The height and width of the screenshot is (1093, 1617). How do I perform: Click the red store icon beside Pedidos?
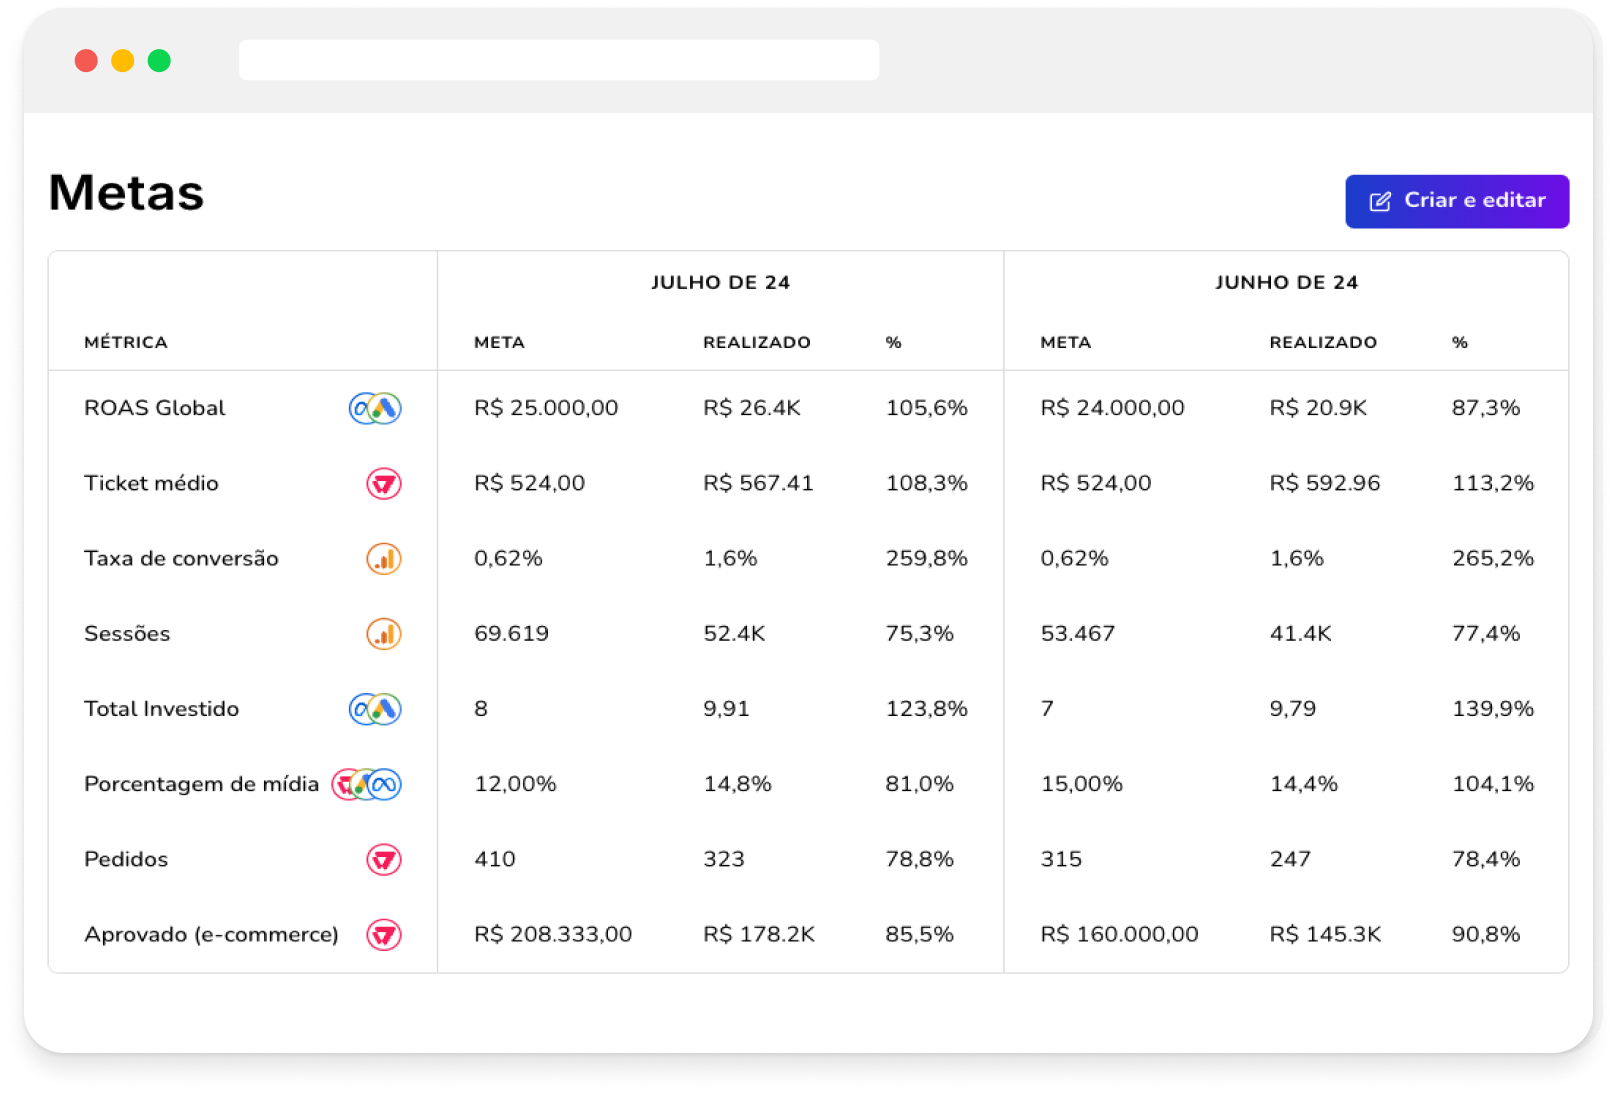384,859
